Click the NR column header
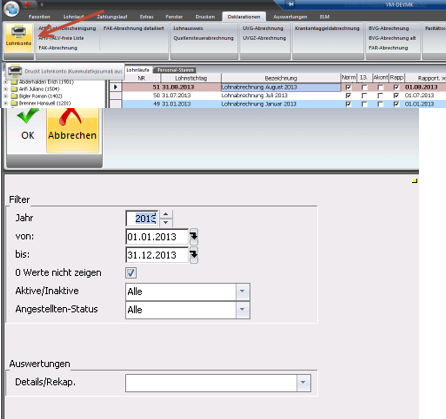Screen dimensions: 446x419 141,78
